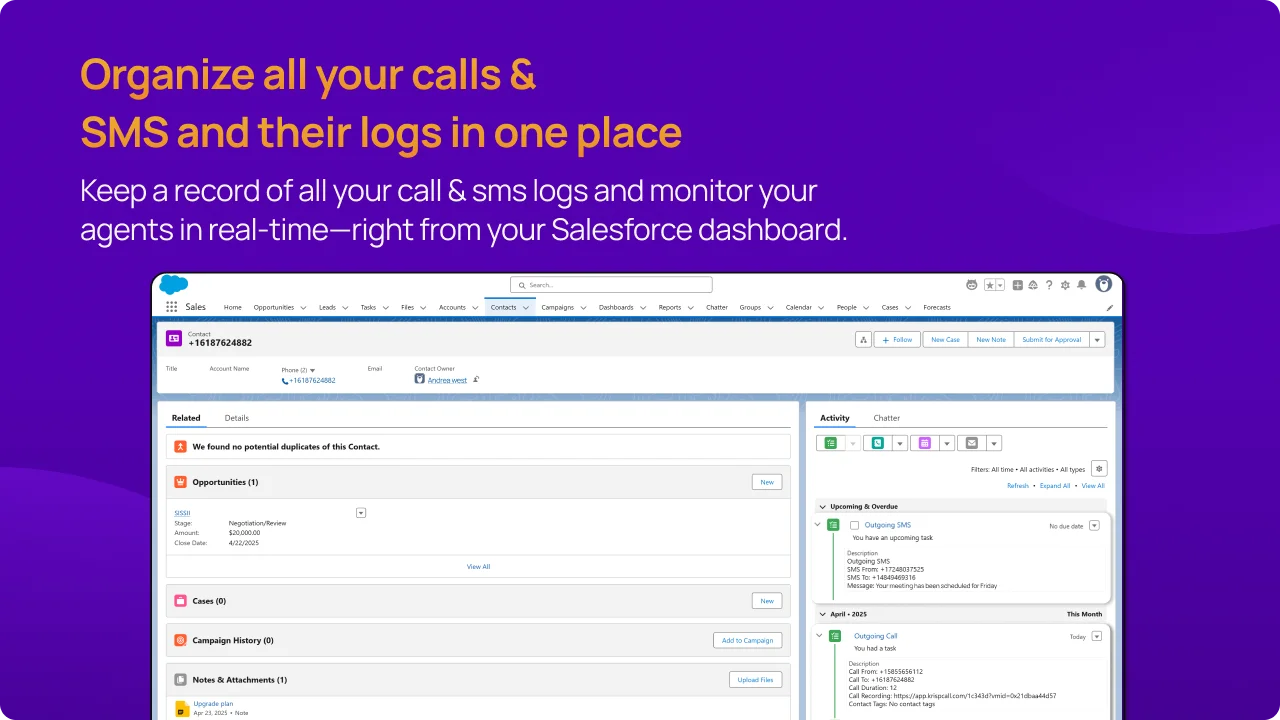Click the Andrea west owner avatar

(x=420, y=379)
